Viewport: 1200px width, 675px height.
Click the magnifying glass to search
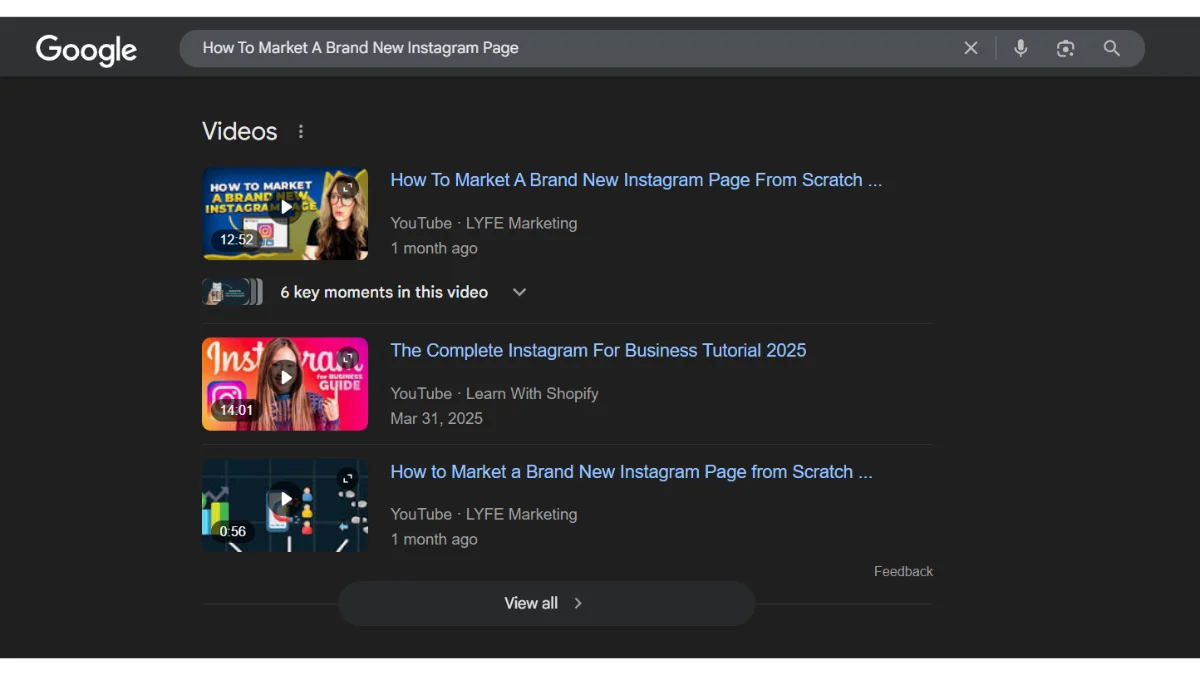1112,47
